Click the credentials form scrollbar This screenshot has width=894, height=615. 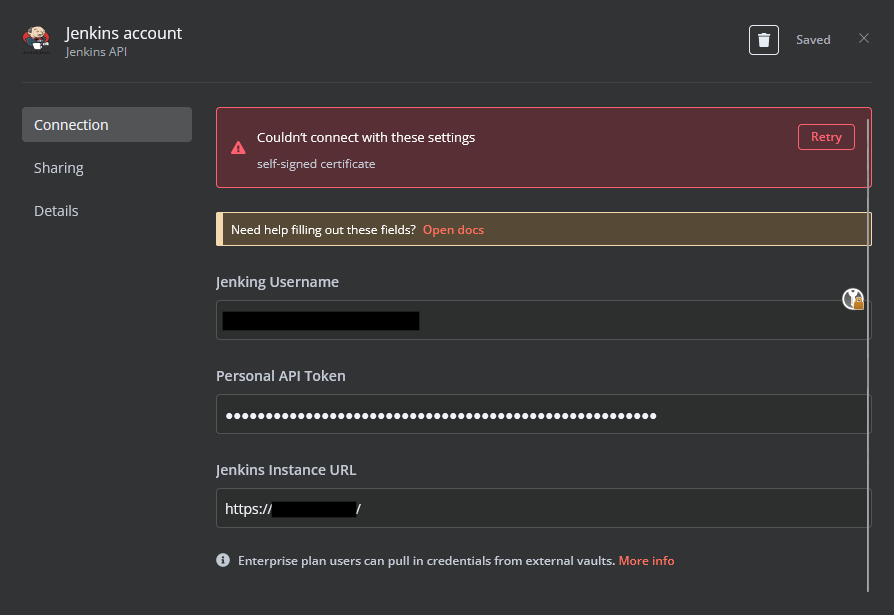(x=868, y=353)
